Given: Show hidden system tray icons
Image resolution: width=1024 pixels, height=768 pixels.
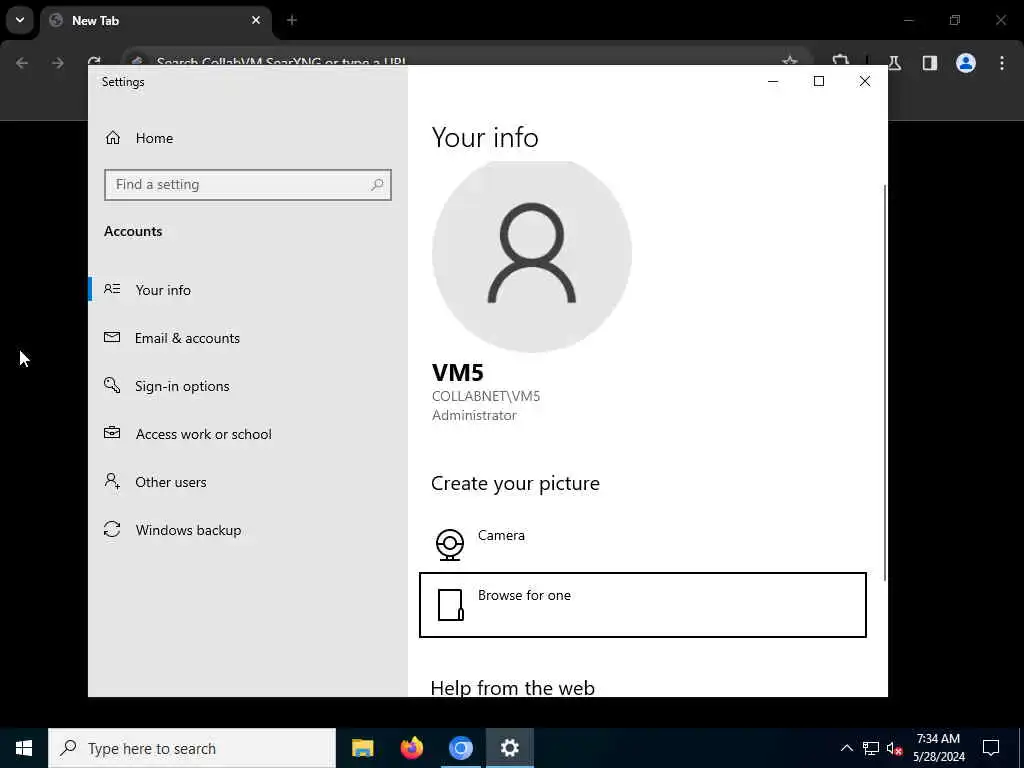Looking at the screenshot, I should click(x=846, y=748).
